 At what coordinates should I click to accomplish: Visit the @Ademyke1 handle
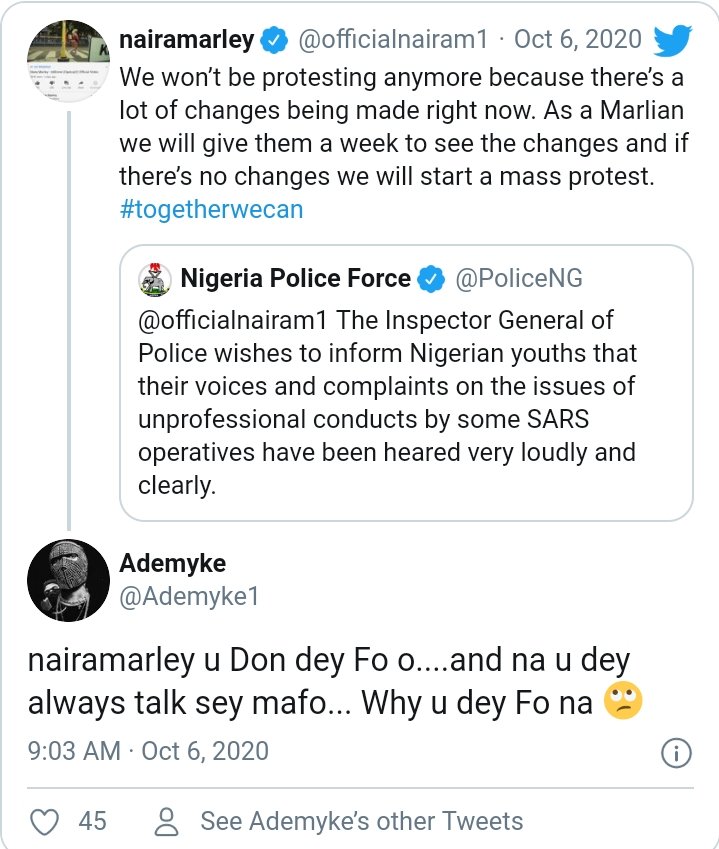point(189,598)
